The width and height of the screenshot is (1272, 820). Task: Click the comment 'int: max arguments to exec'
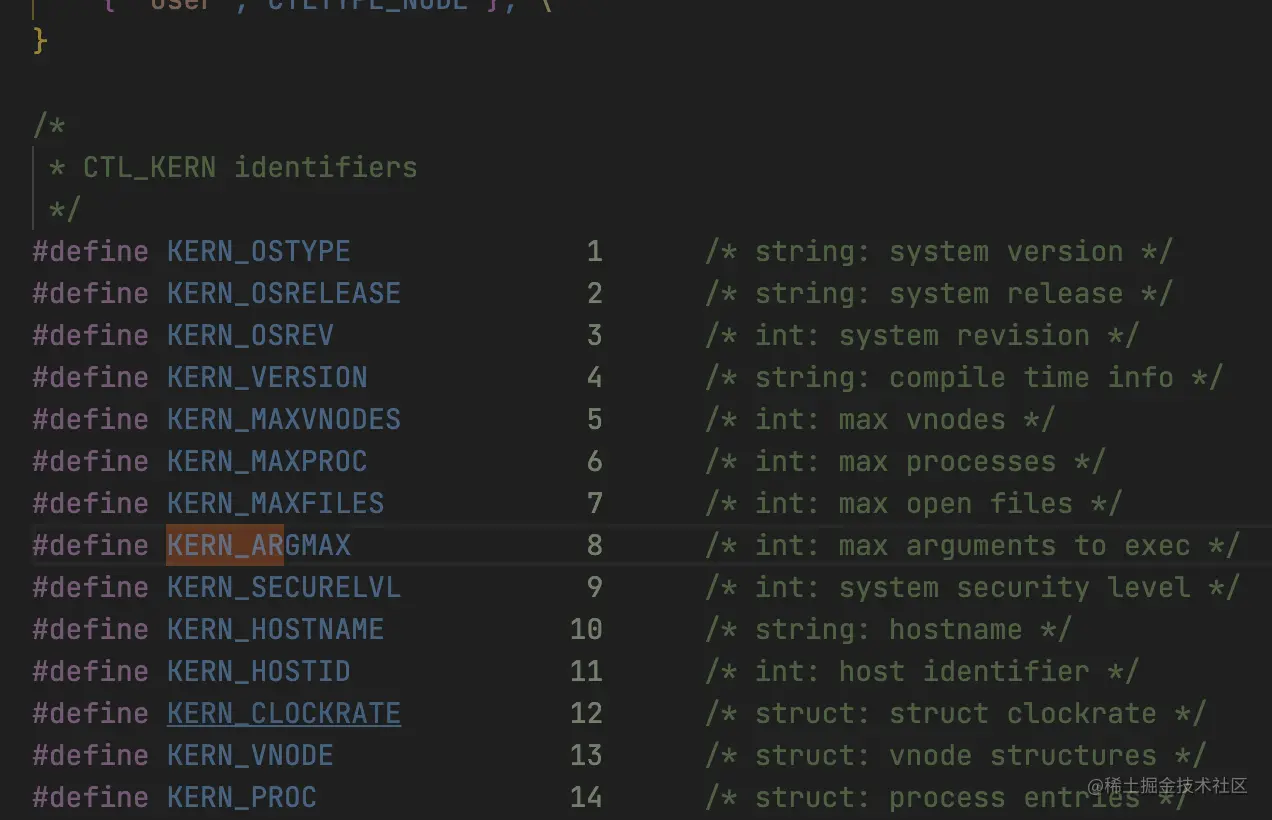972,545
